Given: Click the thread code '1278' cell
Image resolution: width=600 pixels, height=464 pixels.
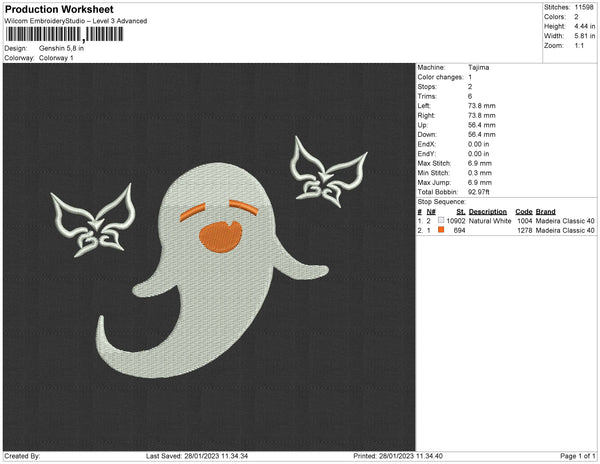Looking at the screenshot, I should tap(525, 230).
